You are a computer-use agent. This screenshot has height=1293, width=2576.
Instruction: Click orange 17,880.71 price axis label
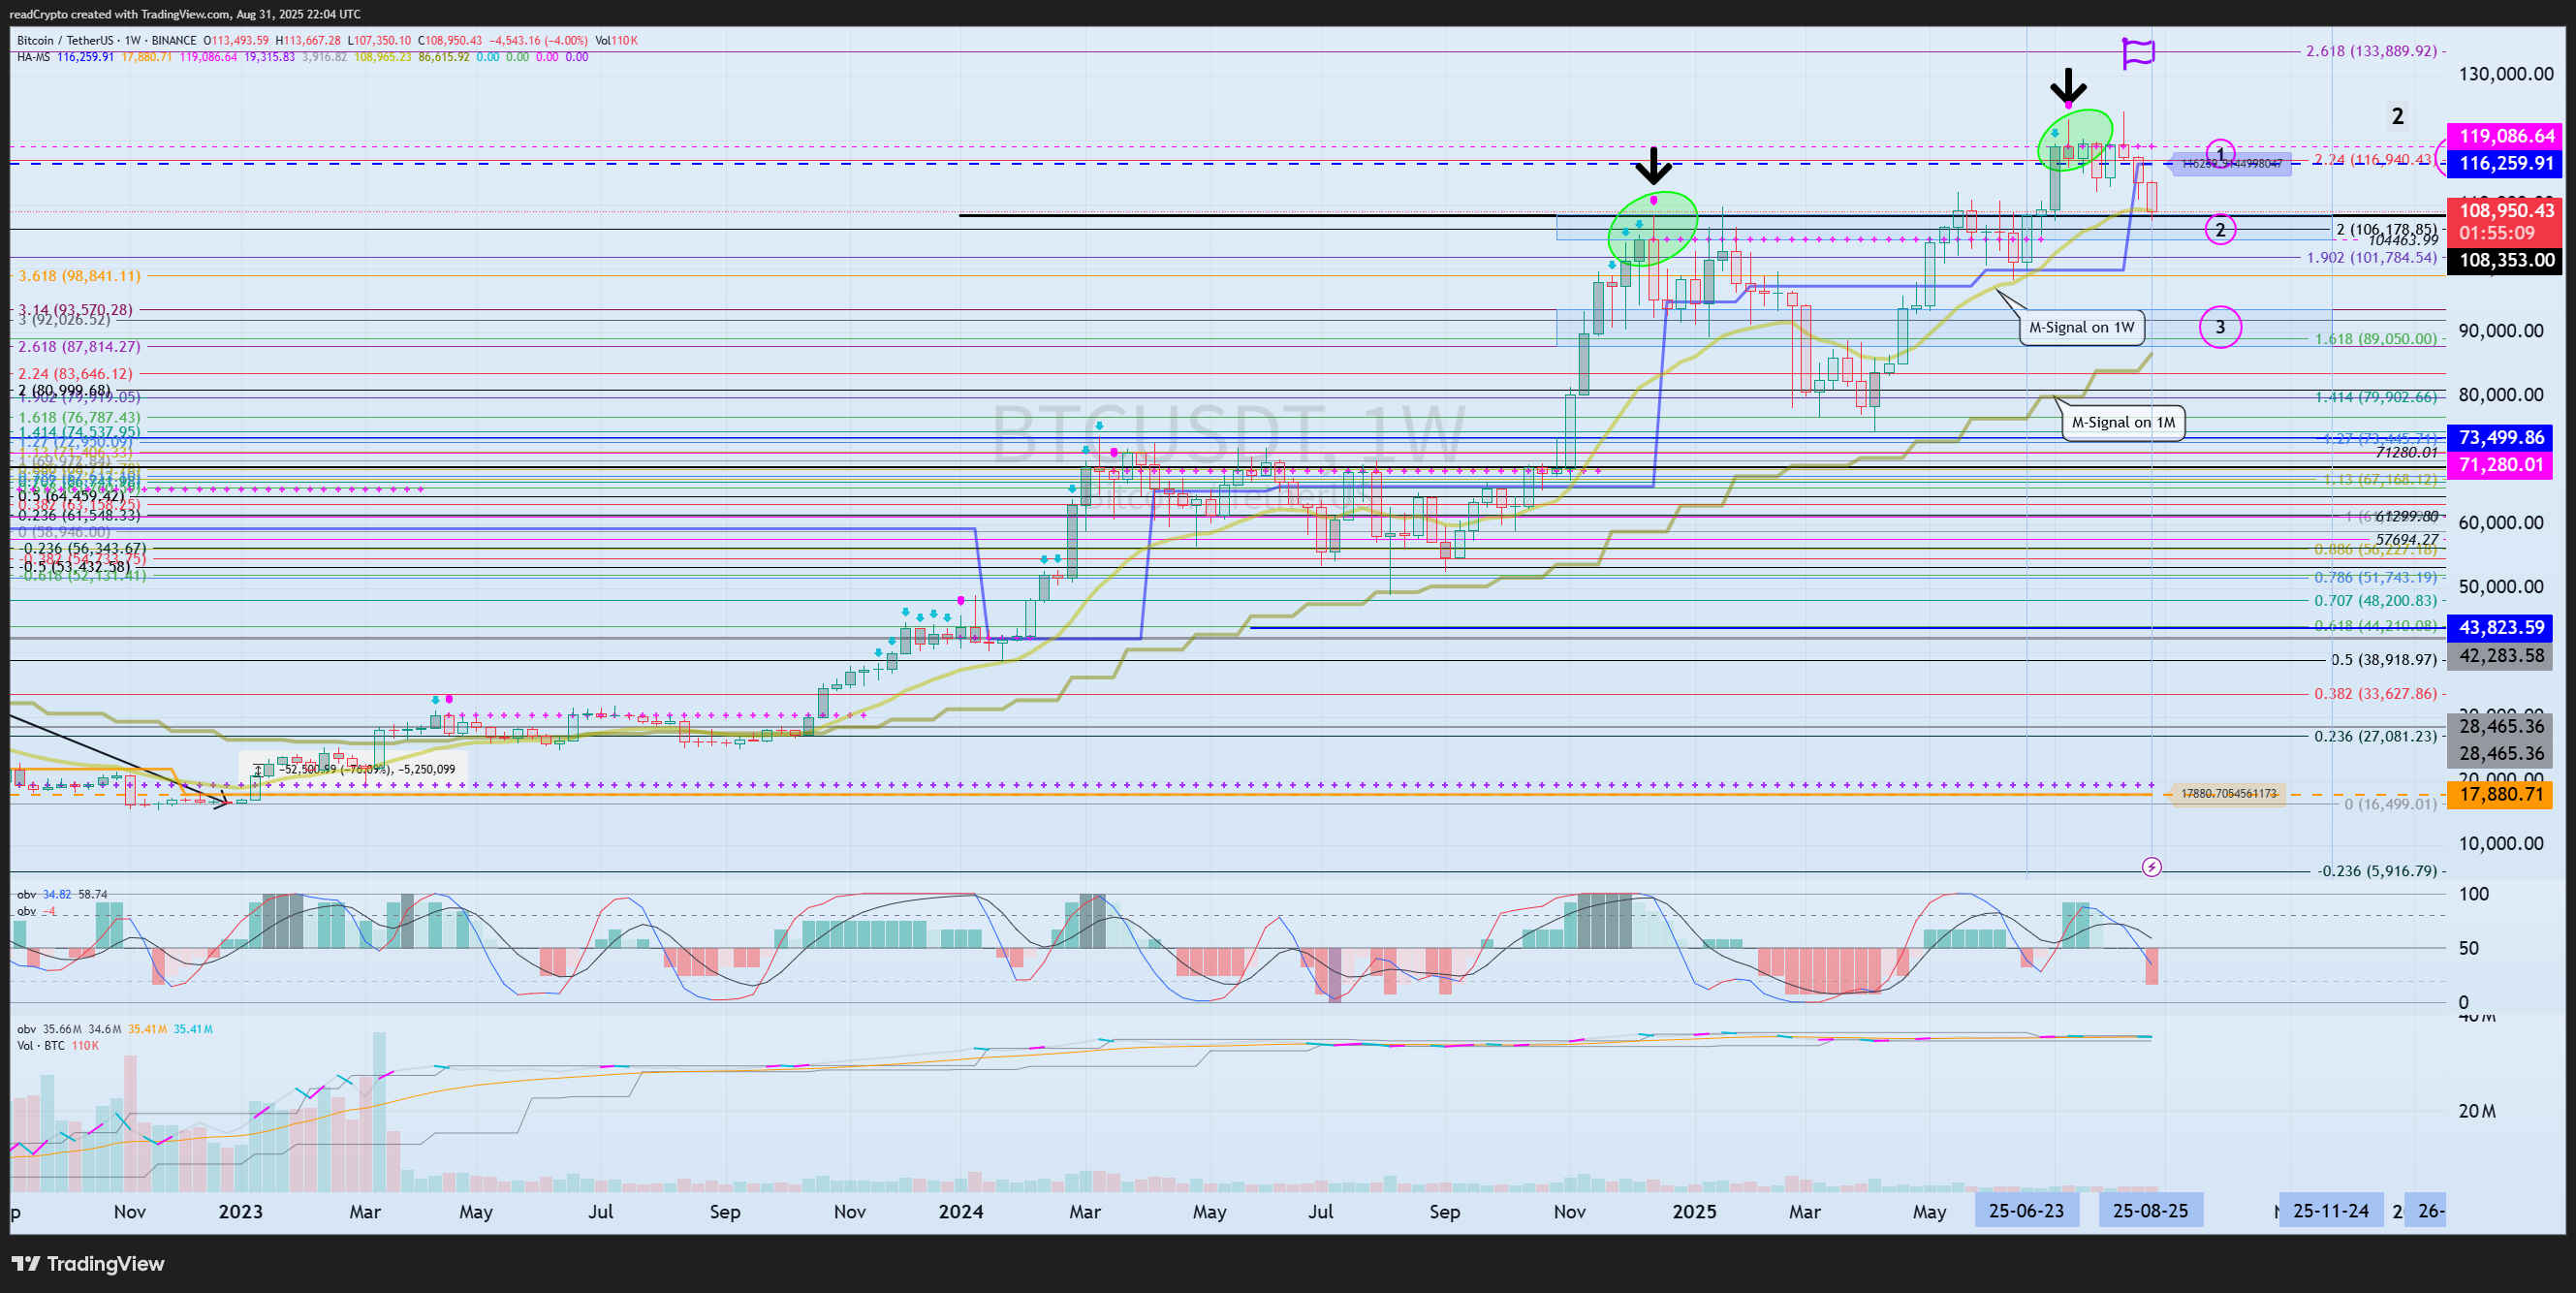pyautogui.click(x=2501, y=794)
